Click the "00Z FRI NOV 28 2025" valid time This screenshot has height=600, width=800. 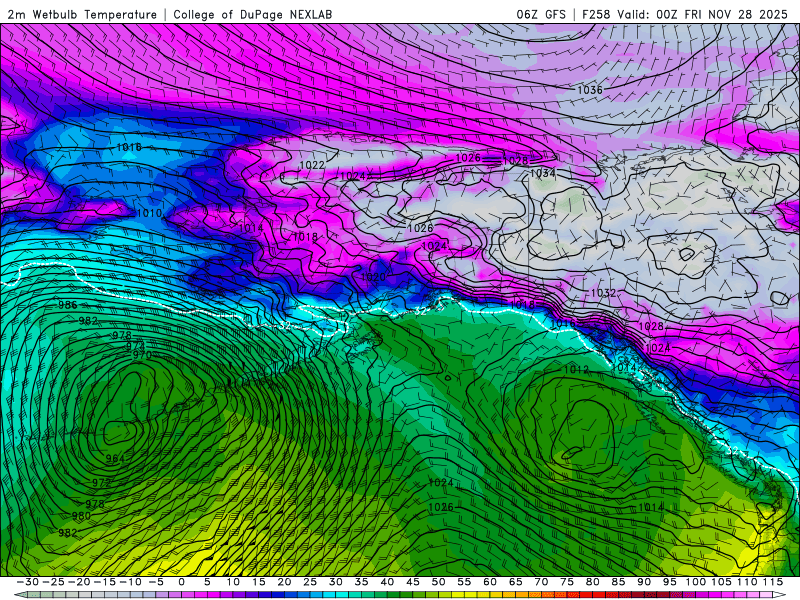(x=722, y=14)
